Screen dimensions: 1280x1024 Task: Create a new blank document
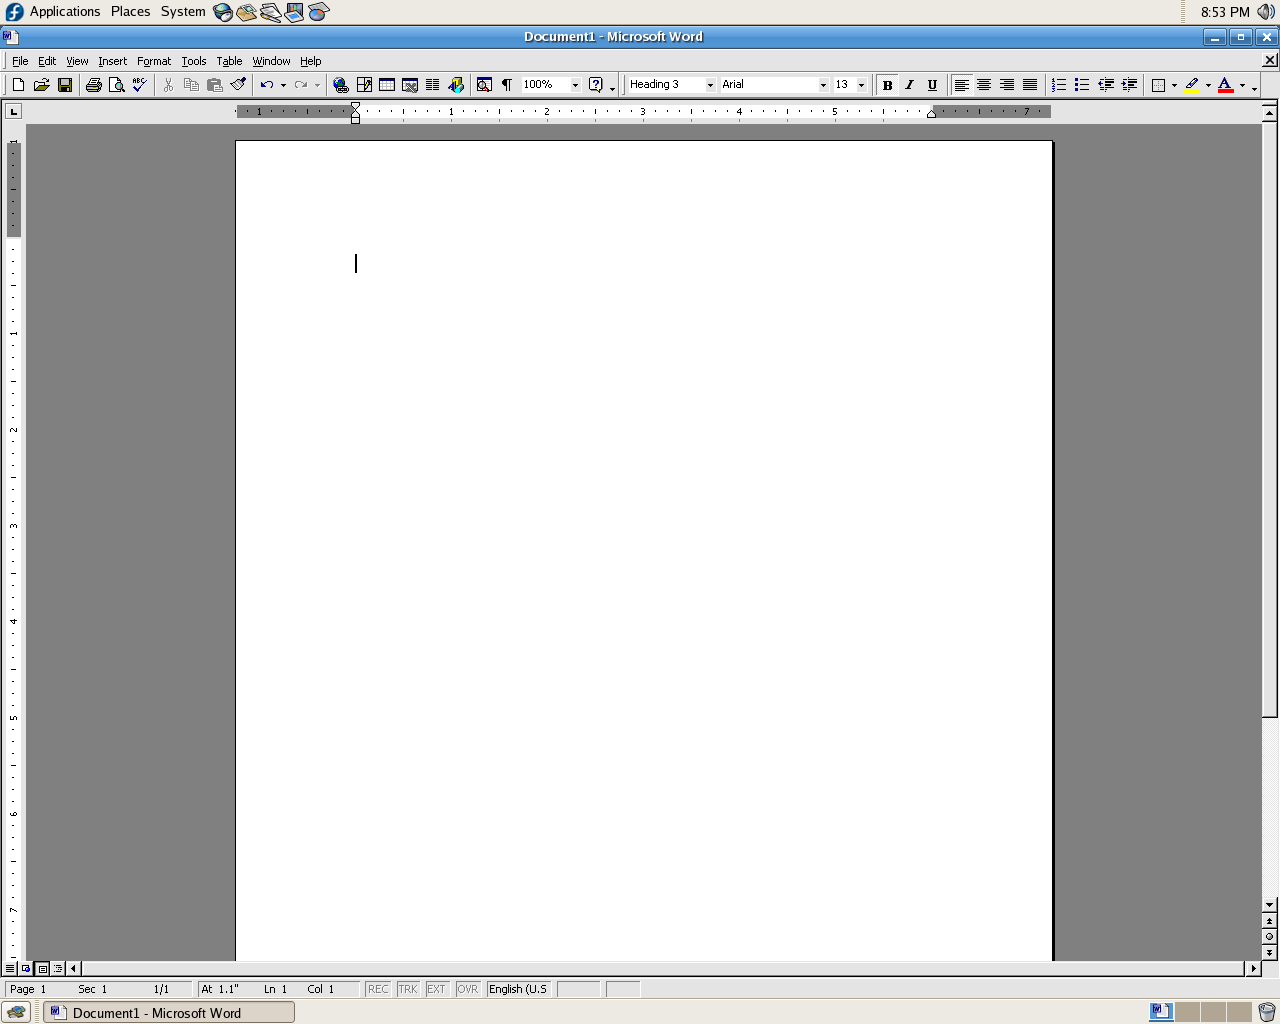pos(18,85)
